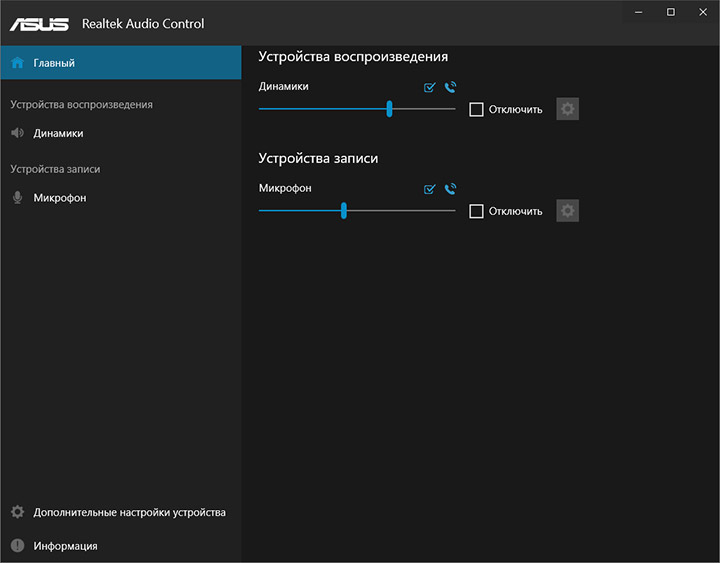Click the speaker icon beside Динамики
Screen dimensions: 720x563
point(17,133)
